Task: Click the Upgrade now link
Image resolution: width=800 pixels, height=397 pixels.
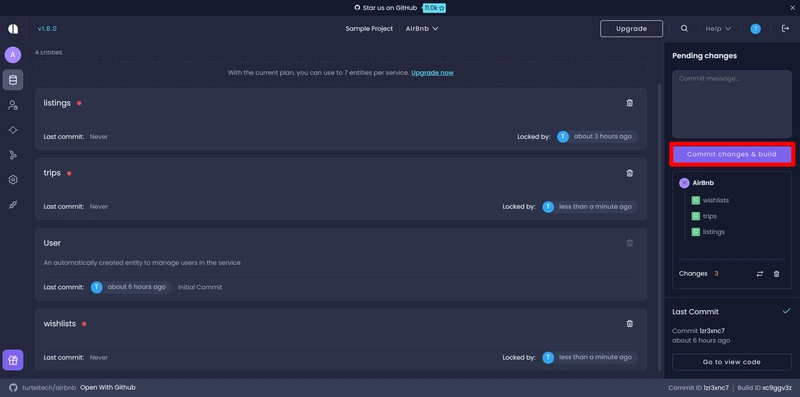Action: [x=432, y=72]
